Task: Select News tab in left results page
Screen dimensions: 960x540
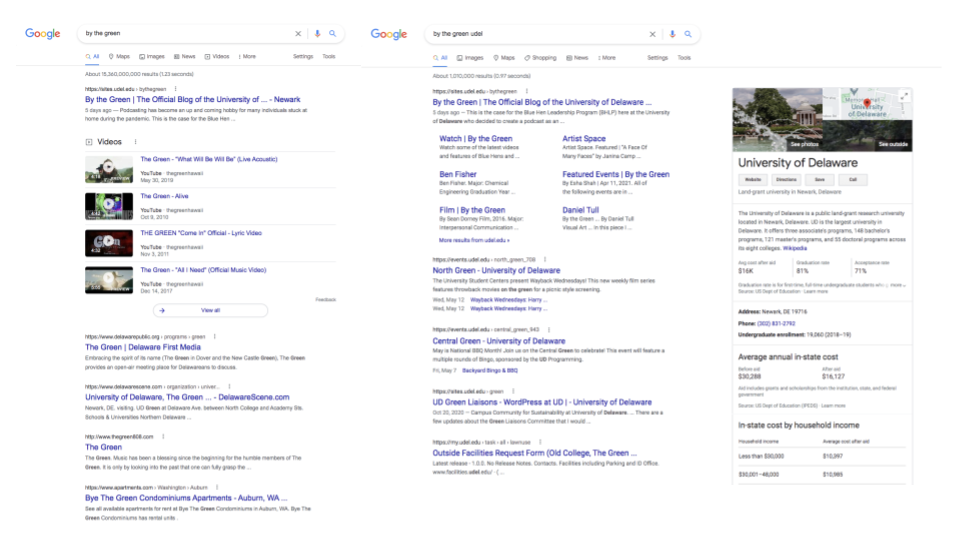Action: tap(184, 56)
